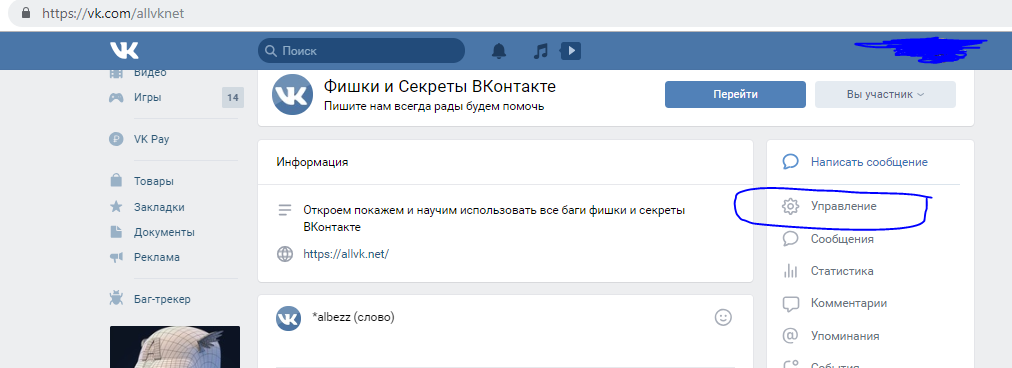Viewport: 1012px width, 368px height.
Task: Click the VK Pay ruble icon
Action: 116,139
